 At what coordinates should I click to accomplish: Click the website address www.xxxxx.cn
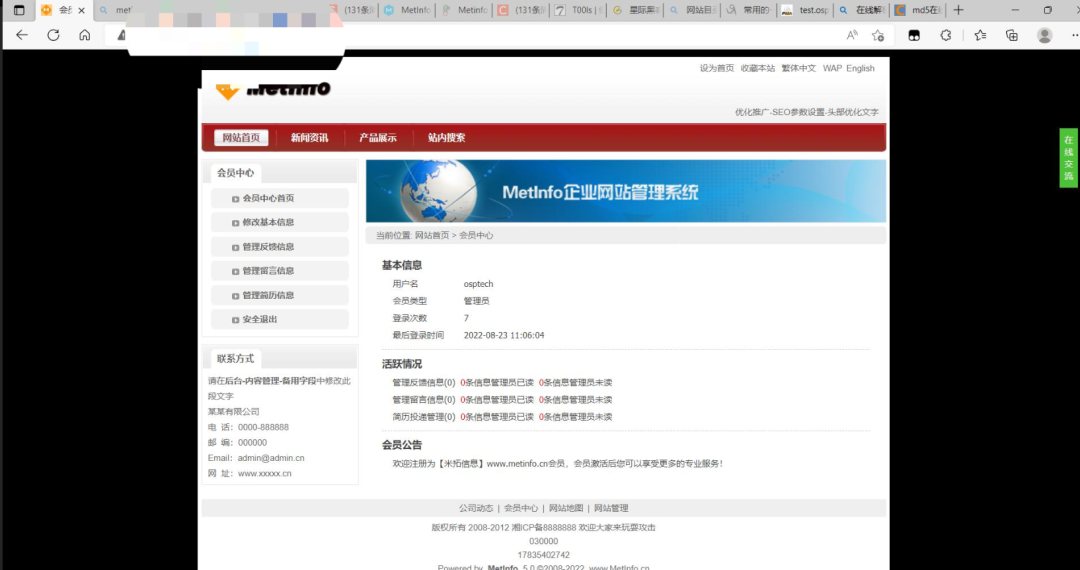click(264, 474)
